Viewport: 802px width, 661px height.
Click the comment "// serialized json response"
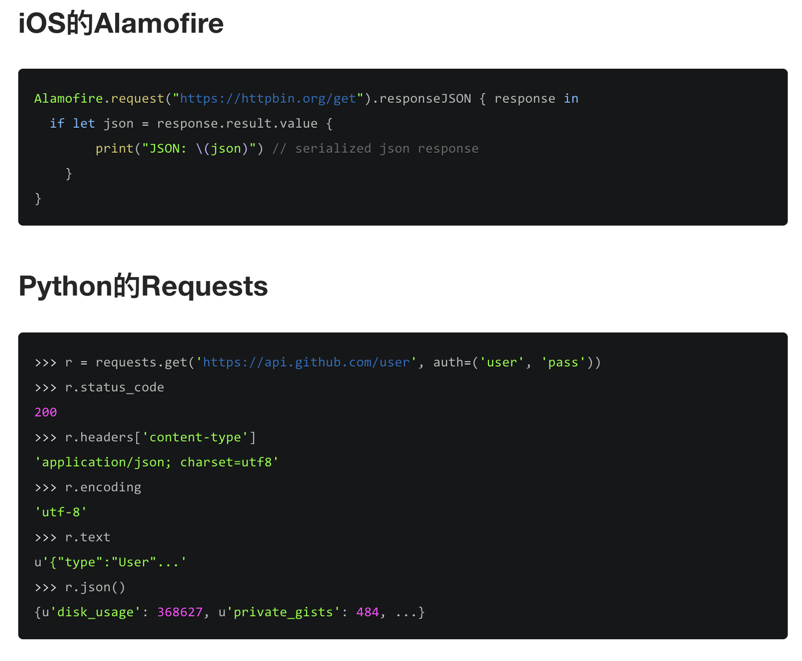point(375,148)
